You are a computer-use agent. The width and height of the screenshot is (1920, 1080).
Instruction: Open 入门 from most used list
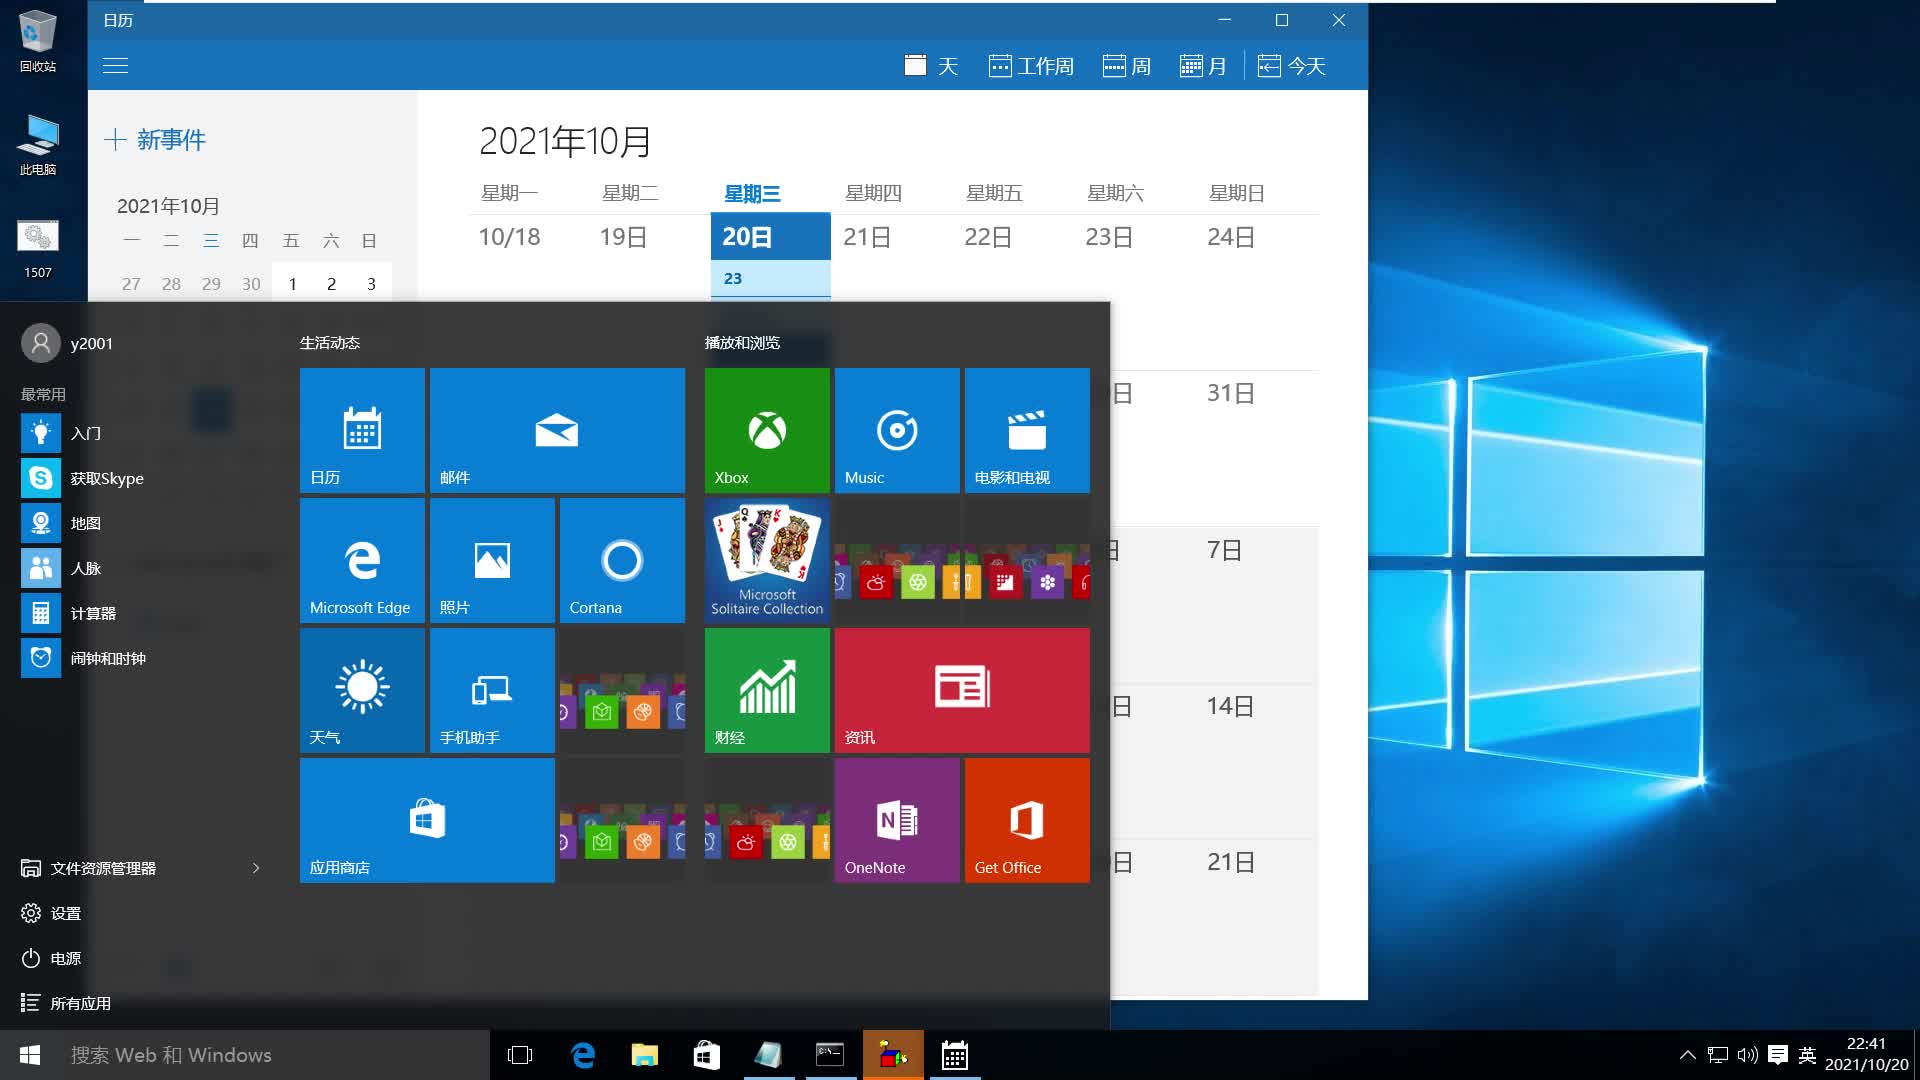(x=140, y=433)
